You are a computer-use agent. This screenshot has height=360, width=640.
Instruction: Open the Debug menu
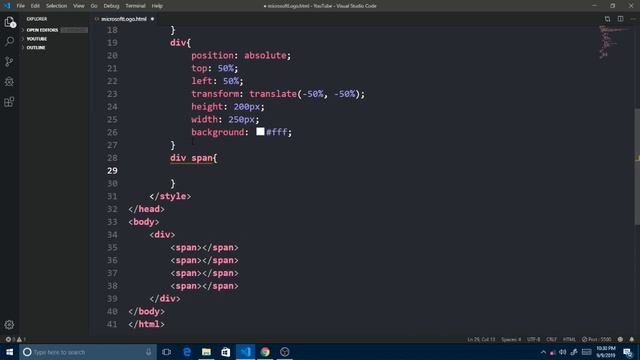click(111, 6)
